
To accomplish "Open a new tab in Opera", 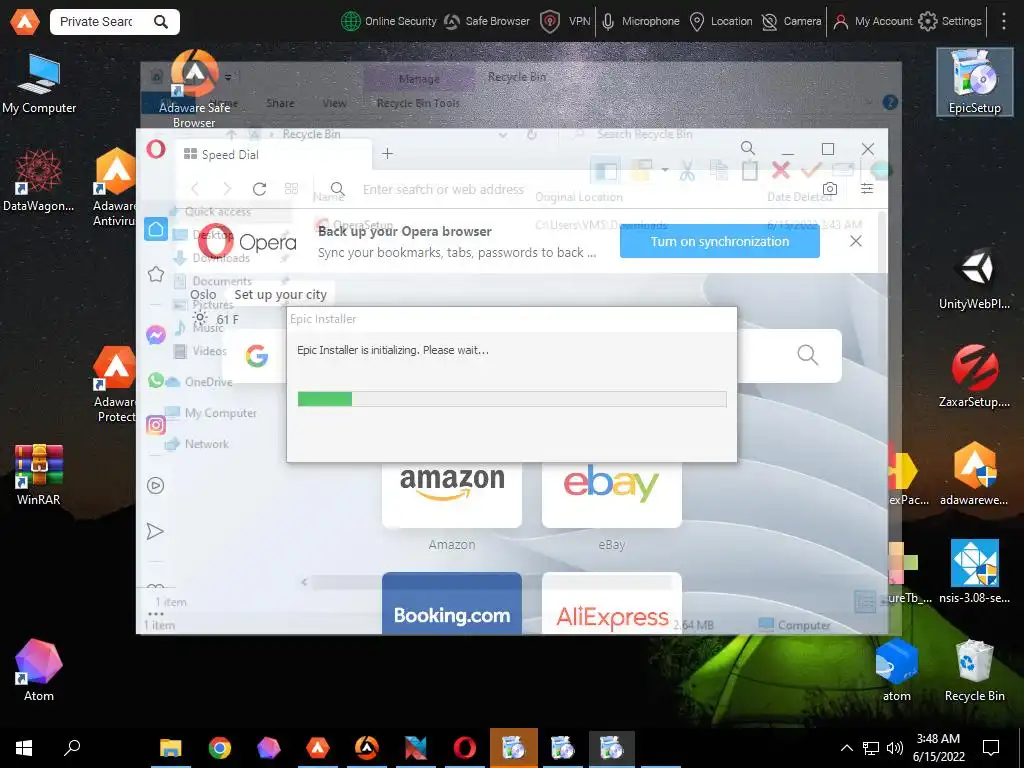I will point(387,153).
